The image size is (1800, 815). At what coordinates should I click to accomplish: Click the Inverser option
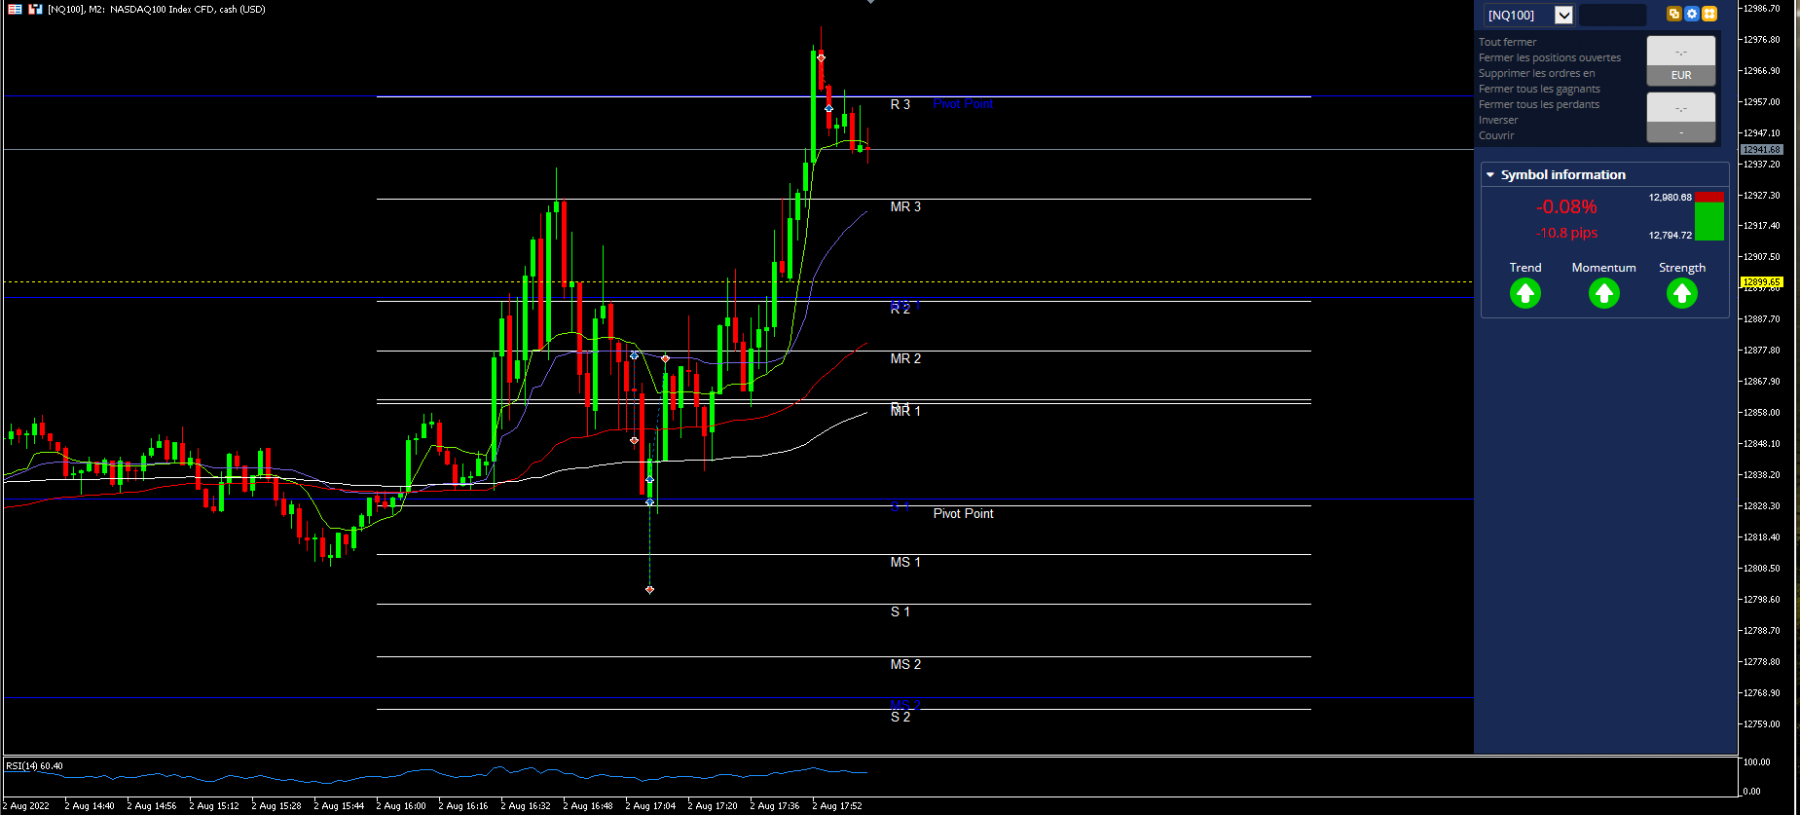[x=1498, y=120]
